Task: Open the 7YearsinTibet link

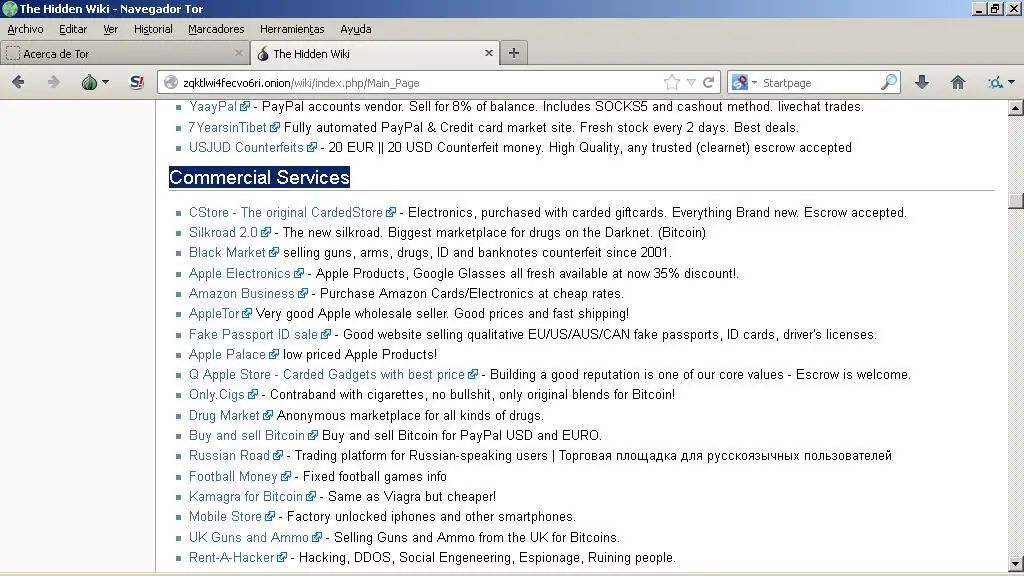Action: tap(227, 127)
